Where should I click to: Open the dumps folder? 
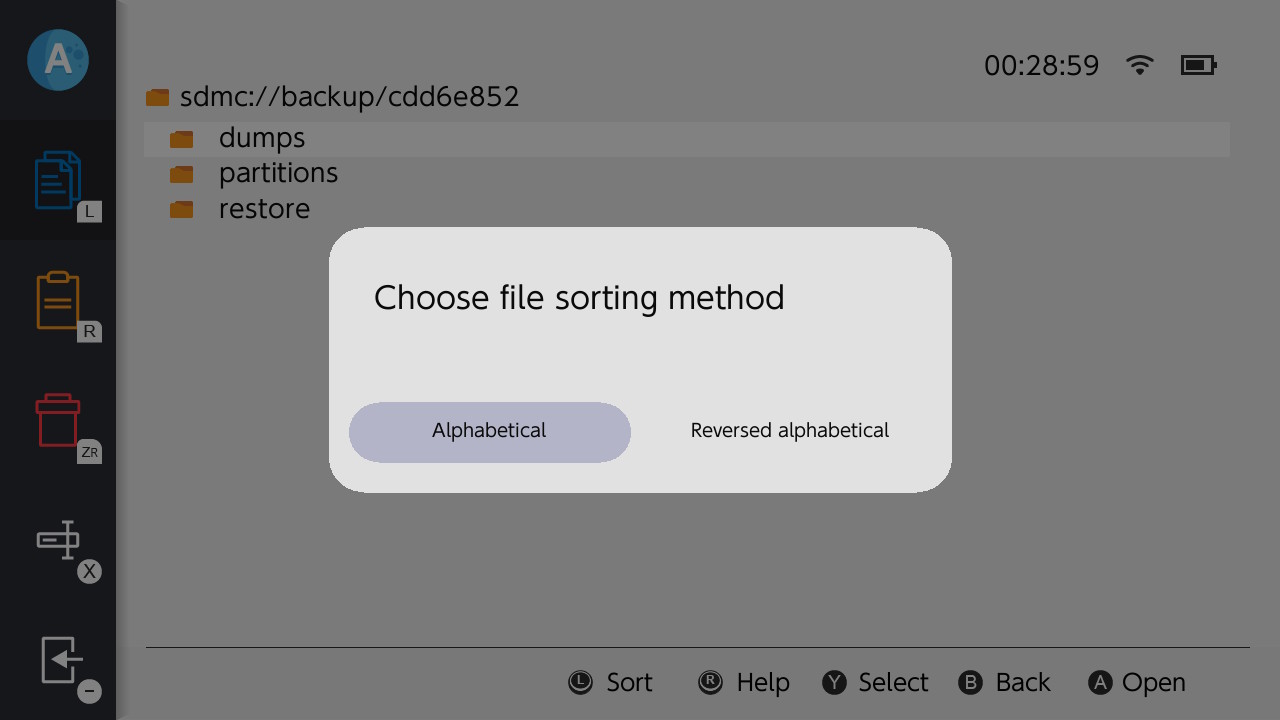tap(262, 138)
